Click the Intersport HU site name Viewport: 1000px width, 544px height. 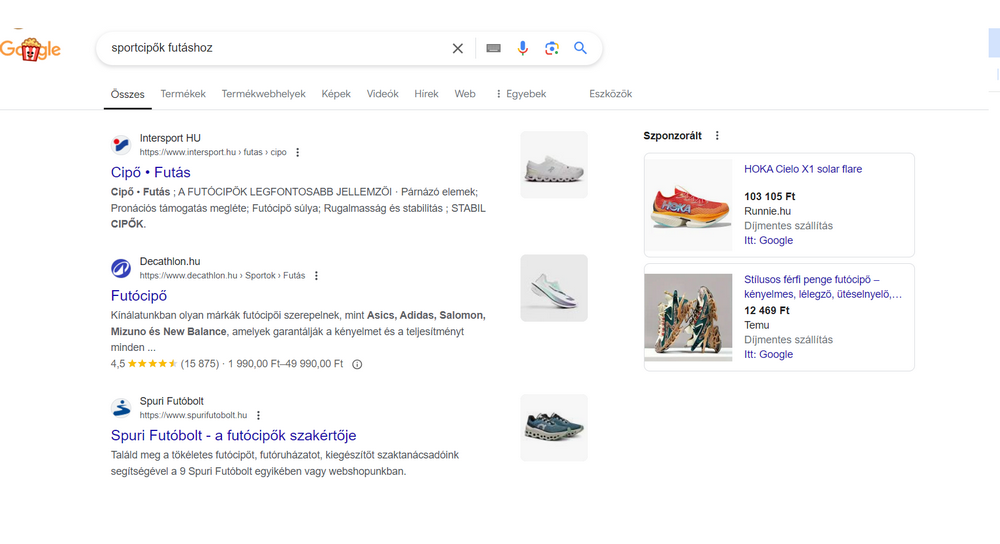[170, 138]
